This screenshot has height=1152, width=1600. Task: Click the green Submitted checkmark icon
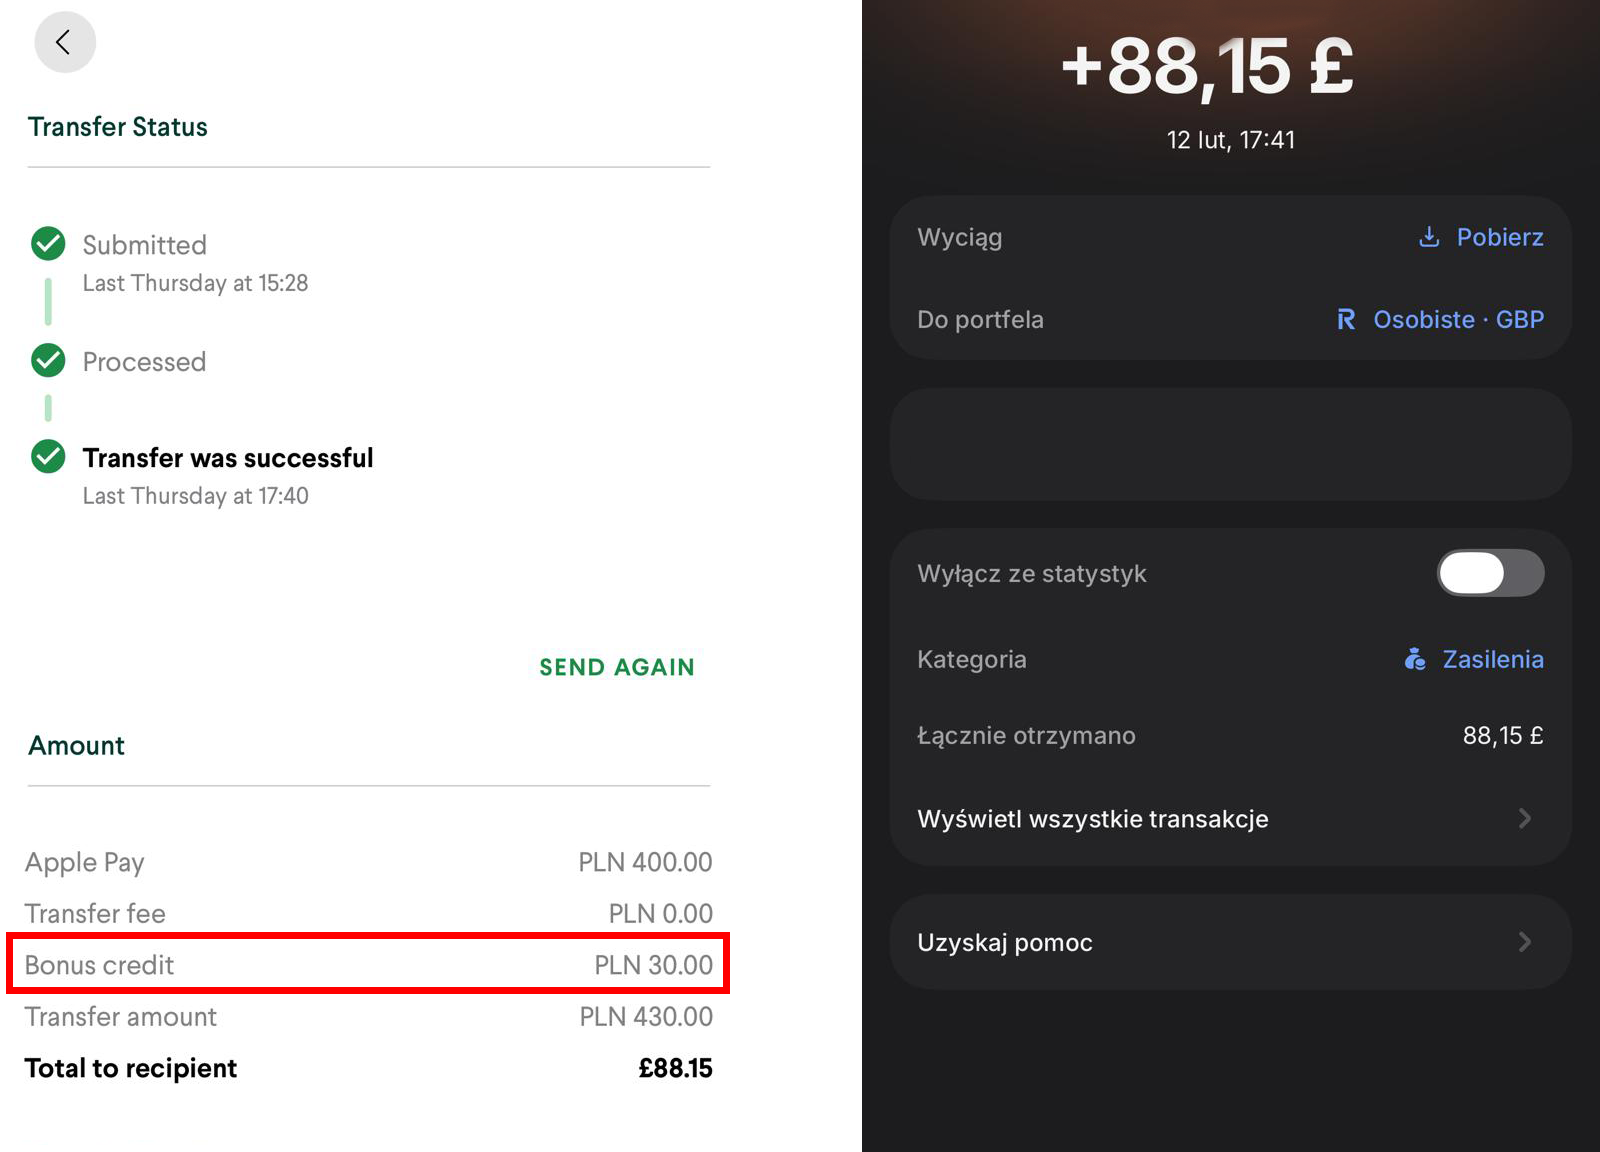point(48,243)
